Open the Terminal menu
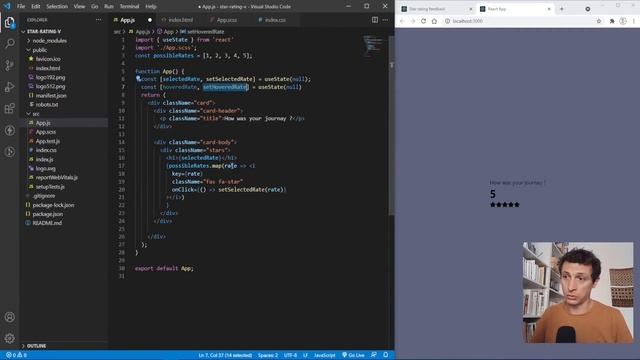Viewport: 640px width, 360px height. 129,7
